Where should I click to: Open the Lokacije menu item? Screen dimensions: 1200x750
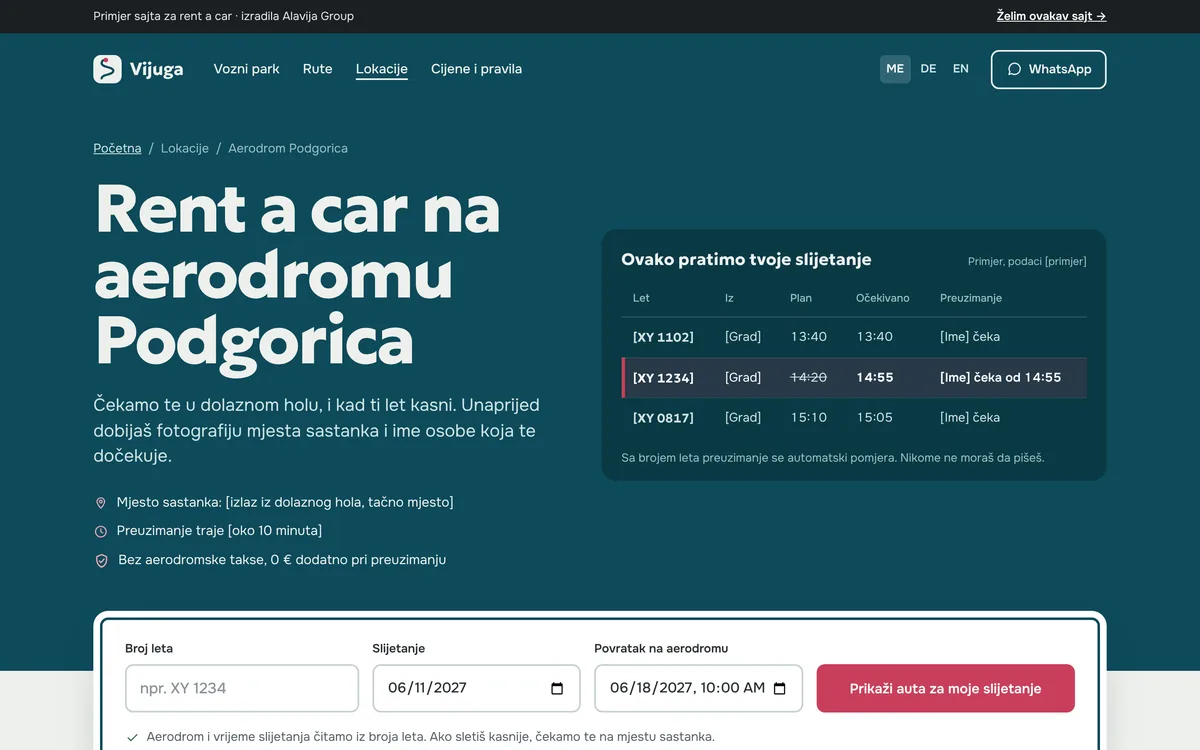pyautogui.click(x=382, y=69)
